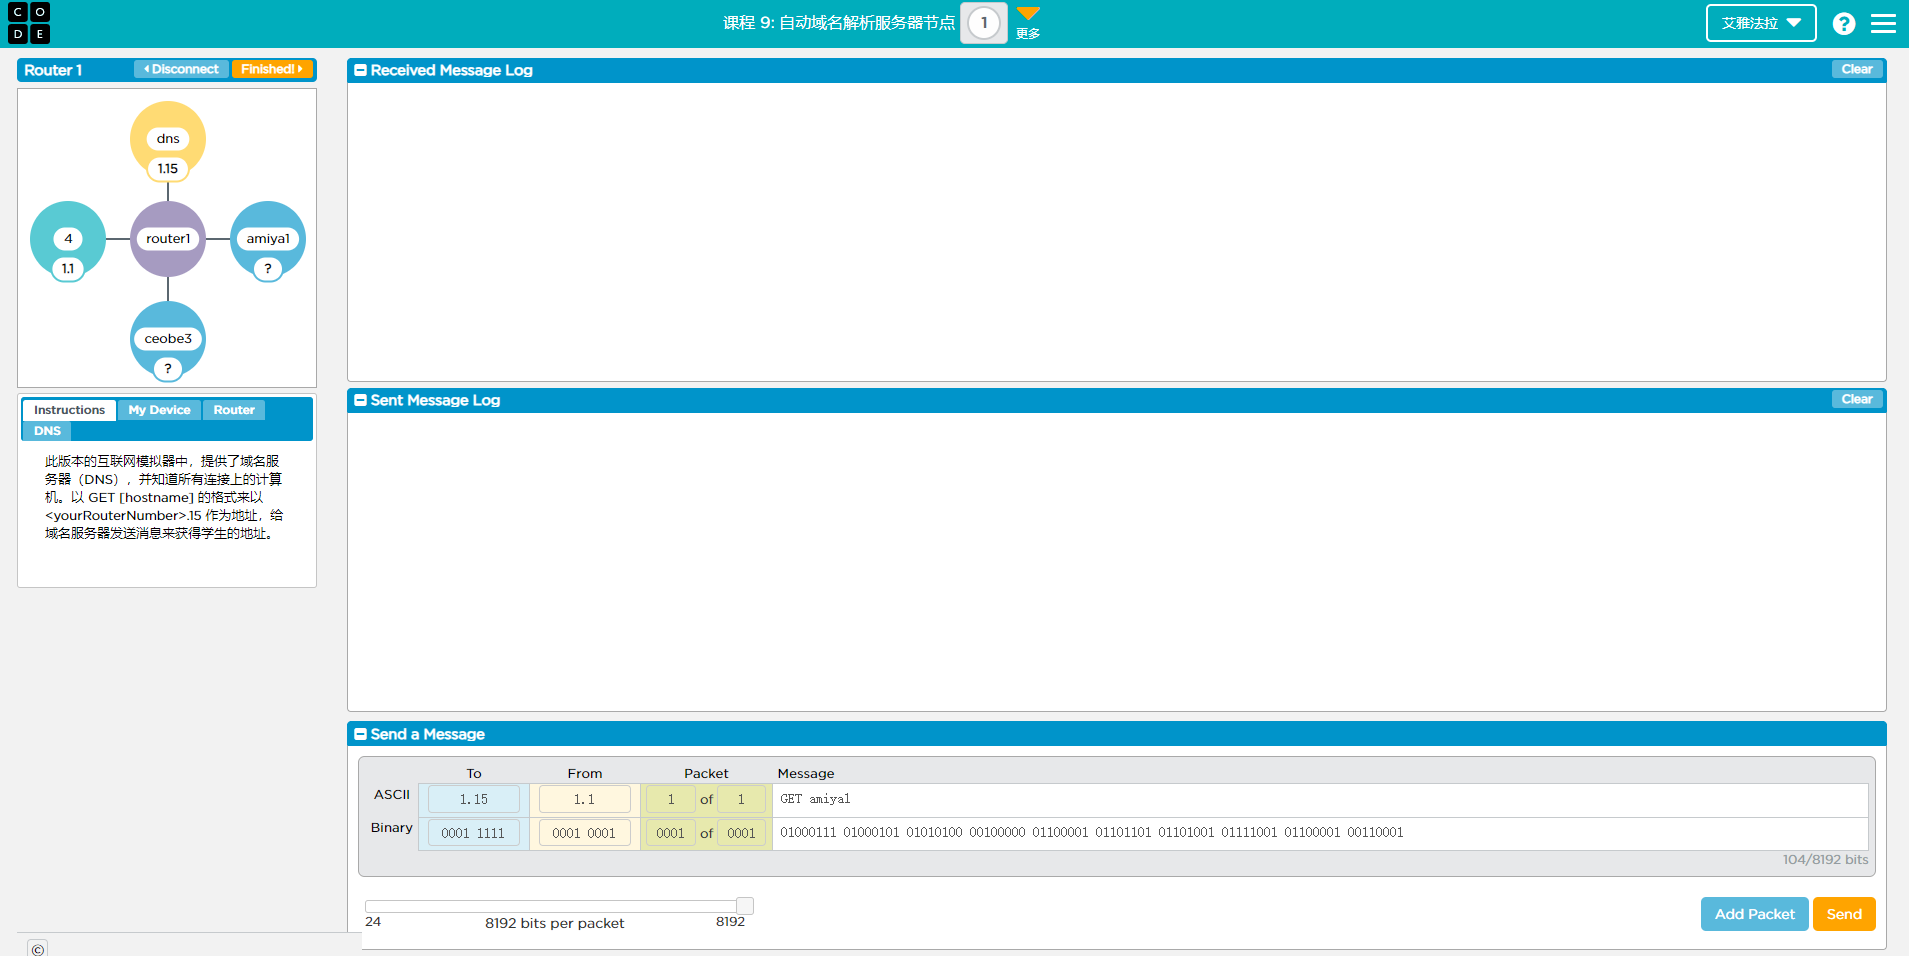Click the Binary packet number field

click(671, 833)
